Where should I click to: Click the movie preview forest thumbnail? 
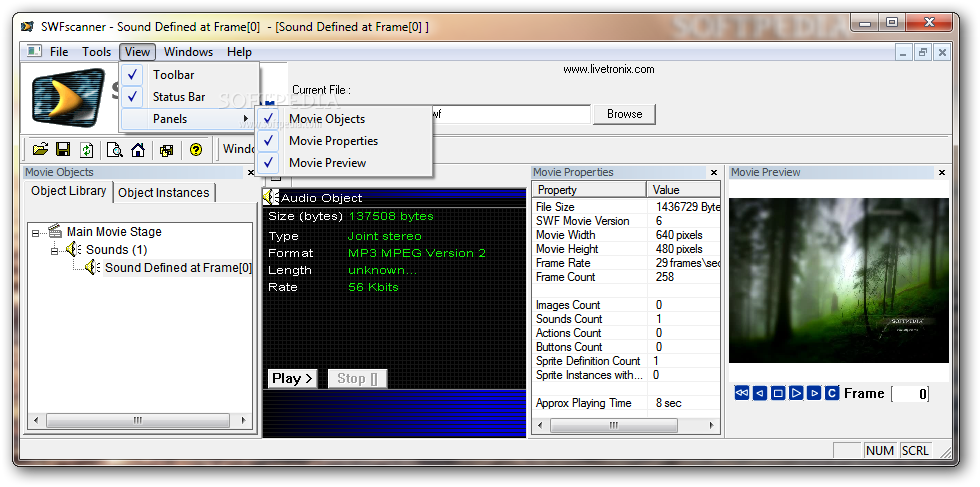pyautogui.click(x=839, y=280)
